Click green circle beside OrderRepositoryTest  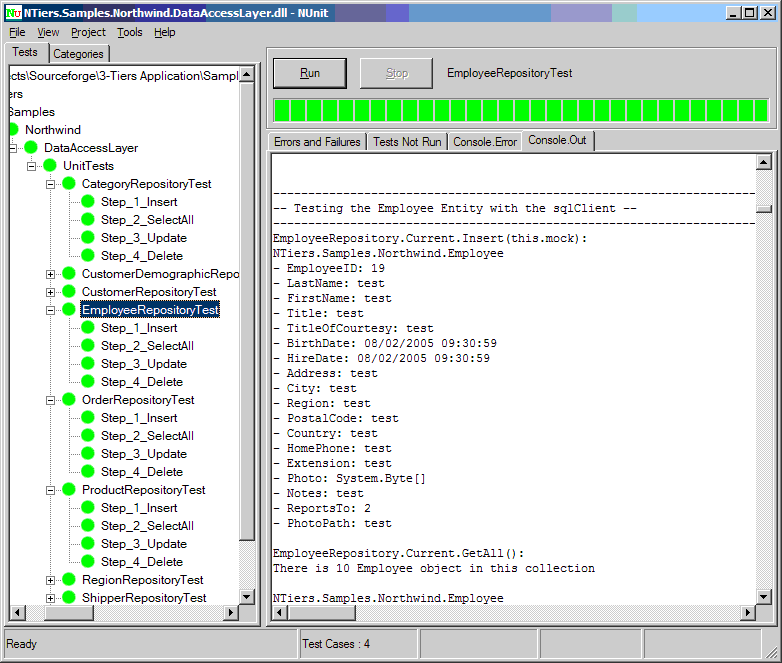[69, 399]
